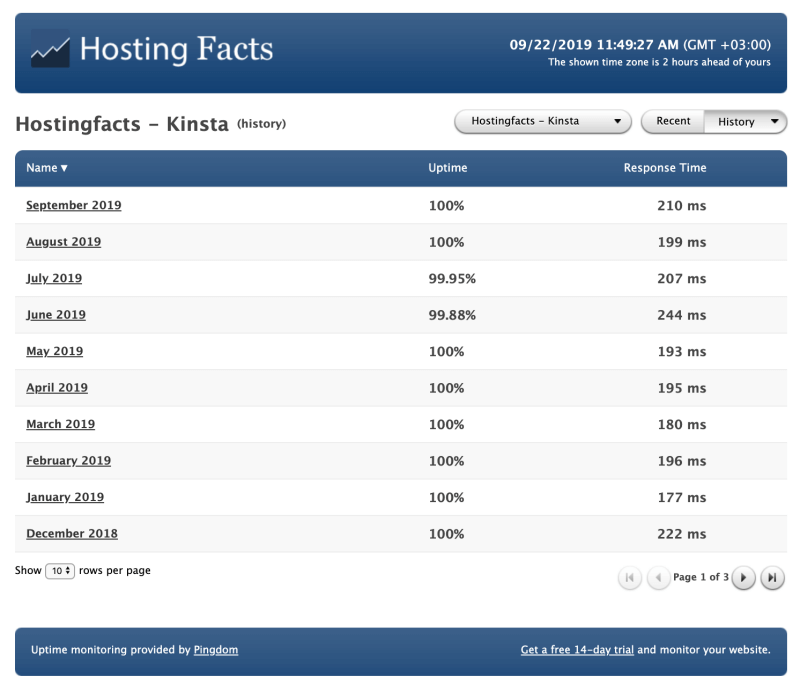Open the April 2019 report
Image resolution: width=800 pixels, height=692 pixels.
[57, 388]
